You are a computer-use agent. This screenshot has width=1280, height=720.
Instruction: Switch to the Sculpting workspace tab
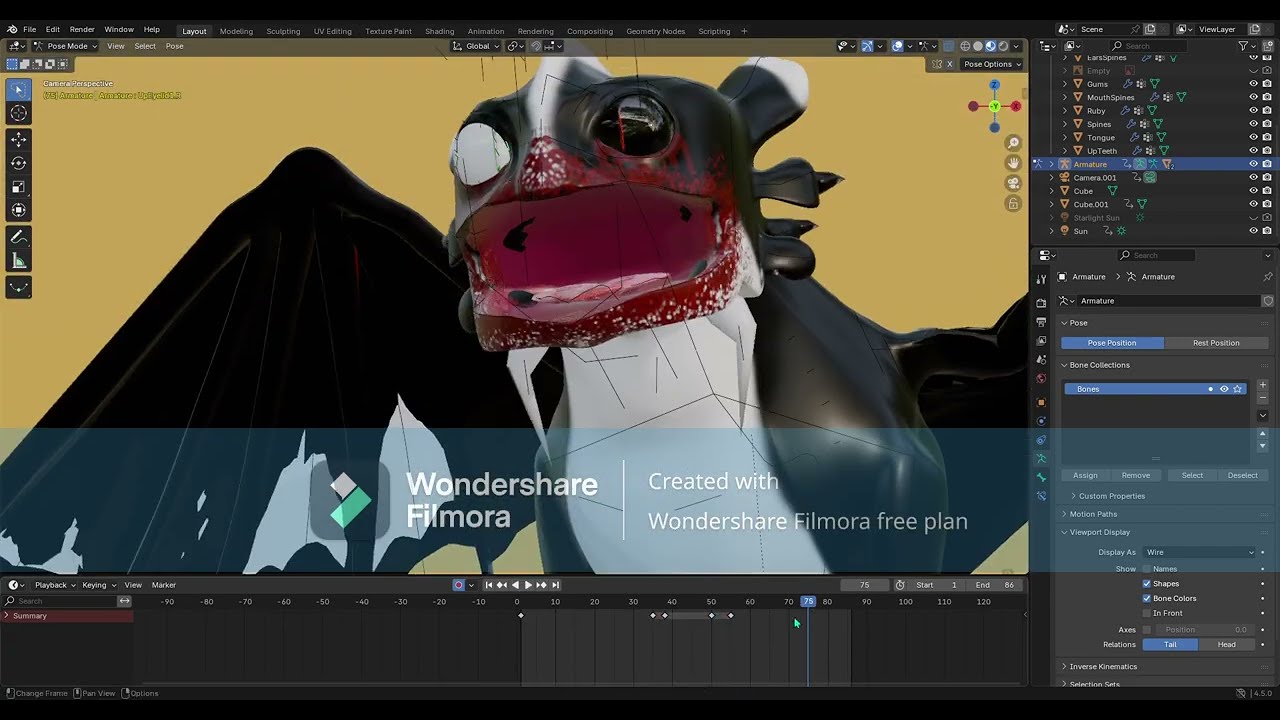[x=283, y=31]
